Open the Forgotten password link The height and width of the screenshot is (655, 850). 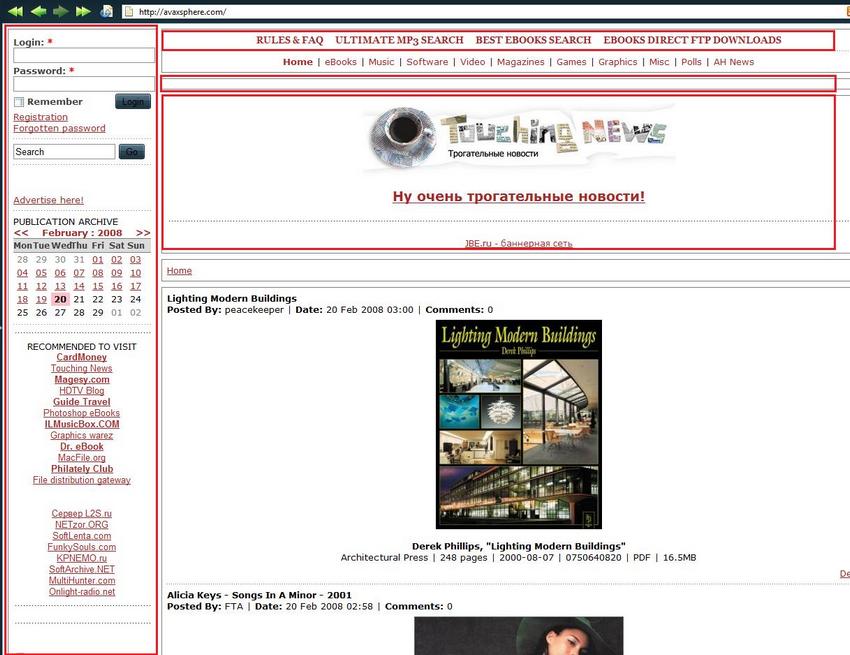click(60, 129)
